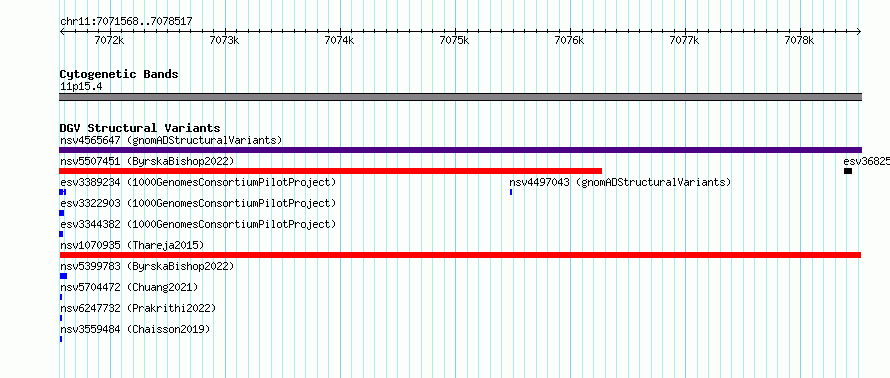
Task: Click the blue esv3322903 marker
Action: tap(61, 213)
